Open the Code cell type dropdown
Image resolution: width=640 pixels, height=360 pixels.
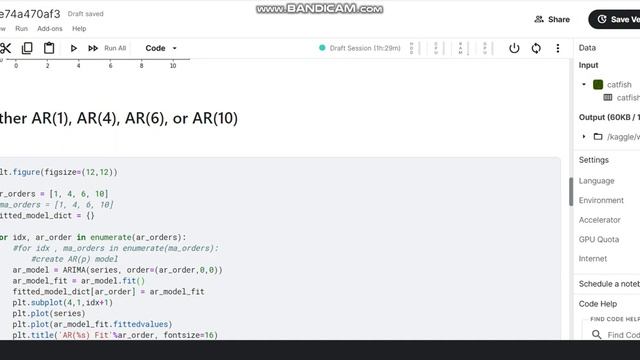click(161, 48)
